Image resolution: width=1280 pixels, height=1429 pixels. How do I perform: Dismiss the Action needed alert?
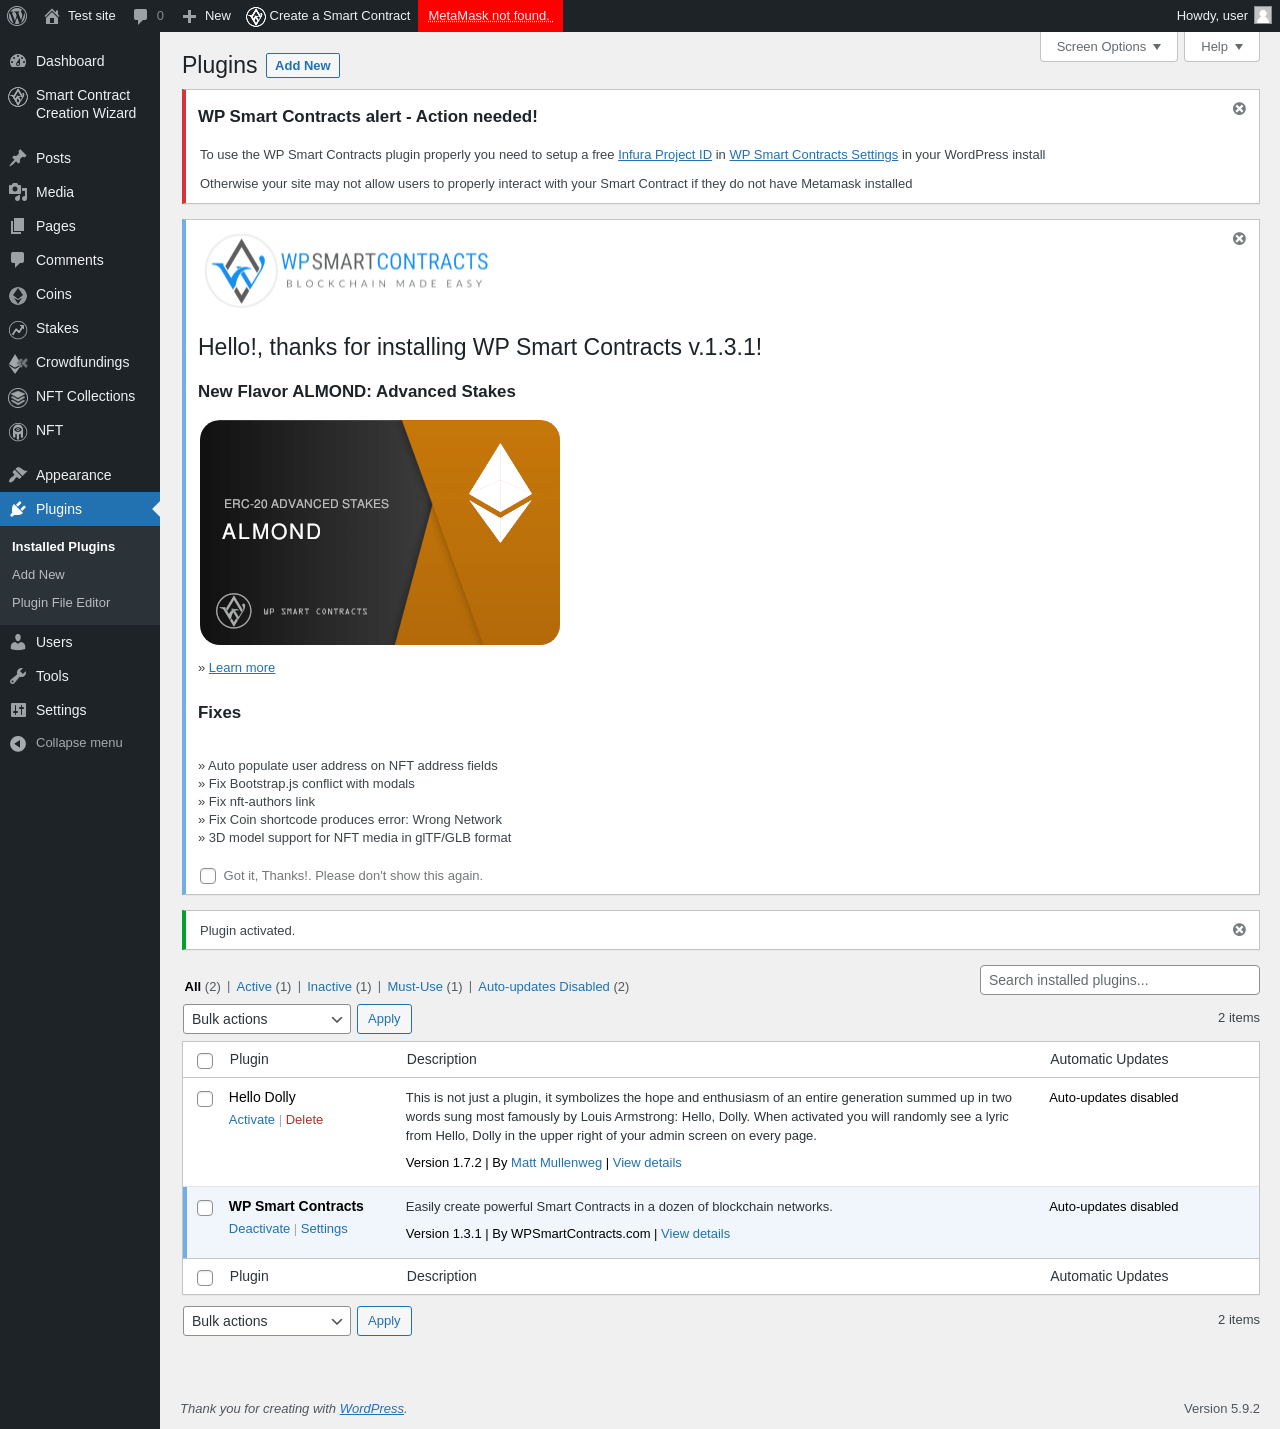point(1239,109)
